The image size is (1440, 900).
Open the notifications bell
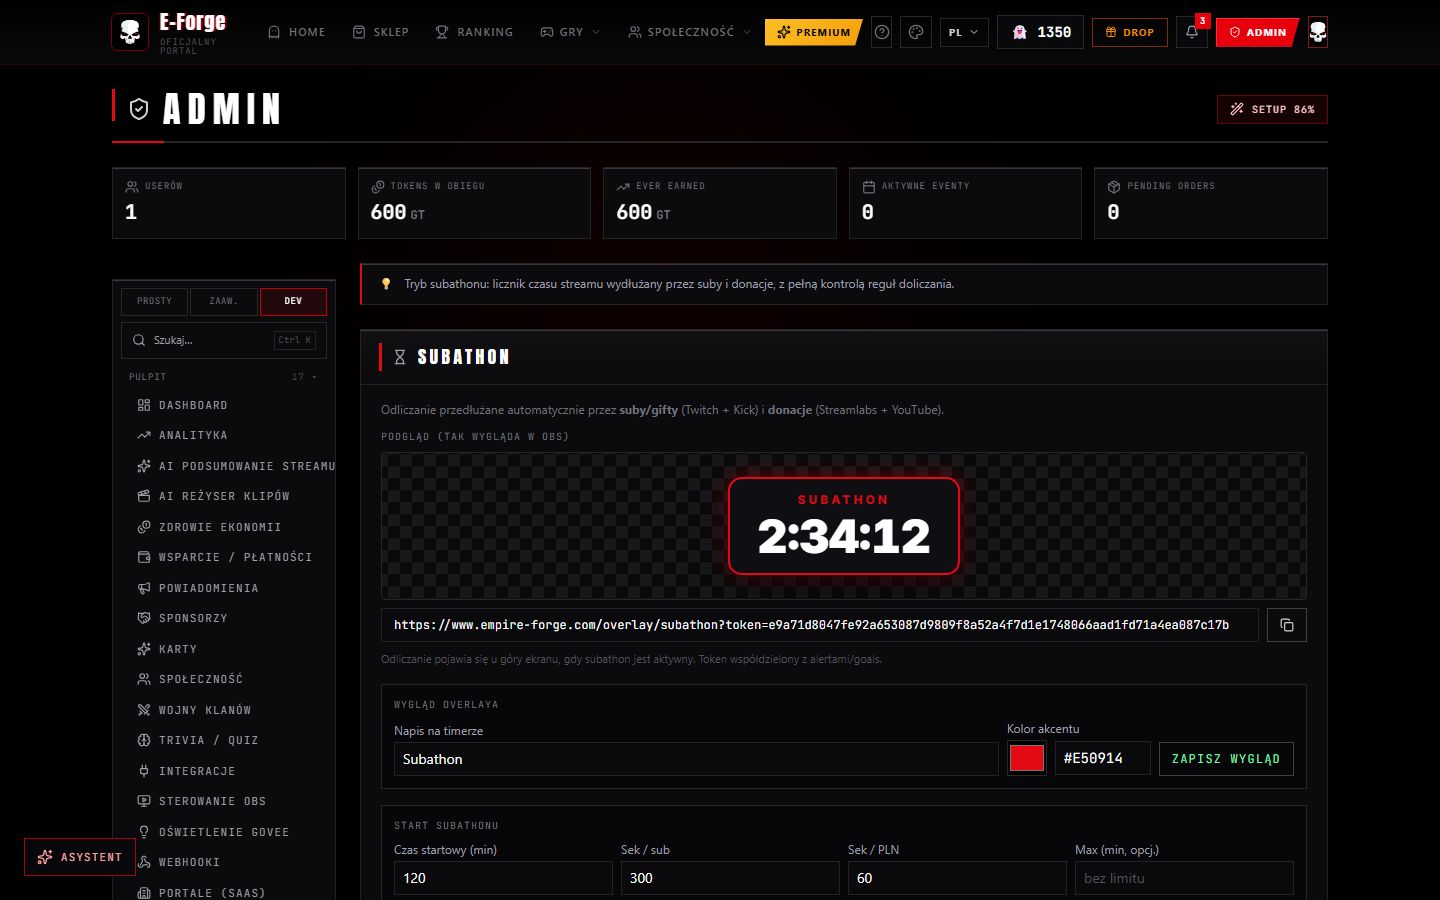click(1192, 32)
